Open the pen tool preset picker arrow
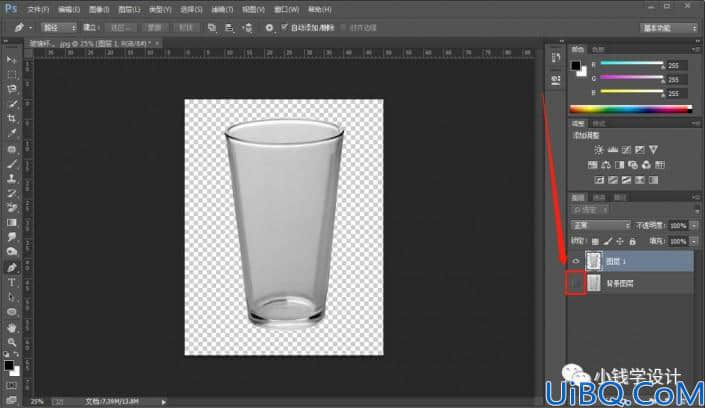705x408 pixels. pyautogui.click(x=30, y=28)
